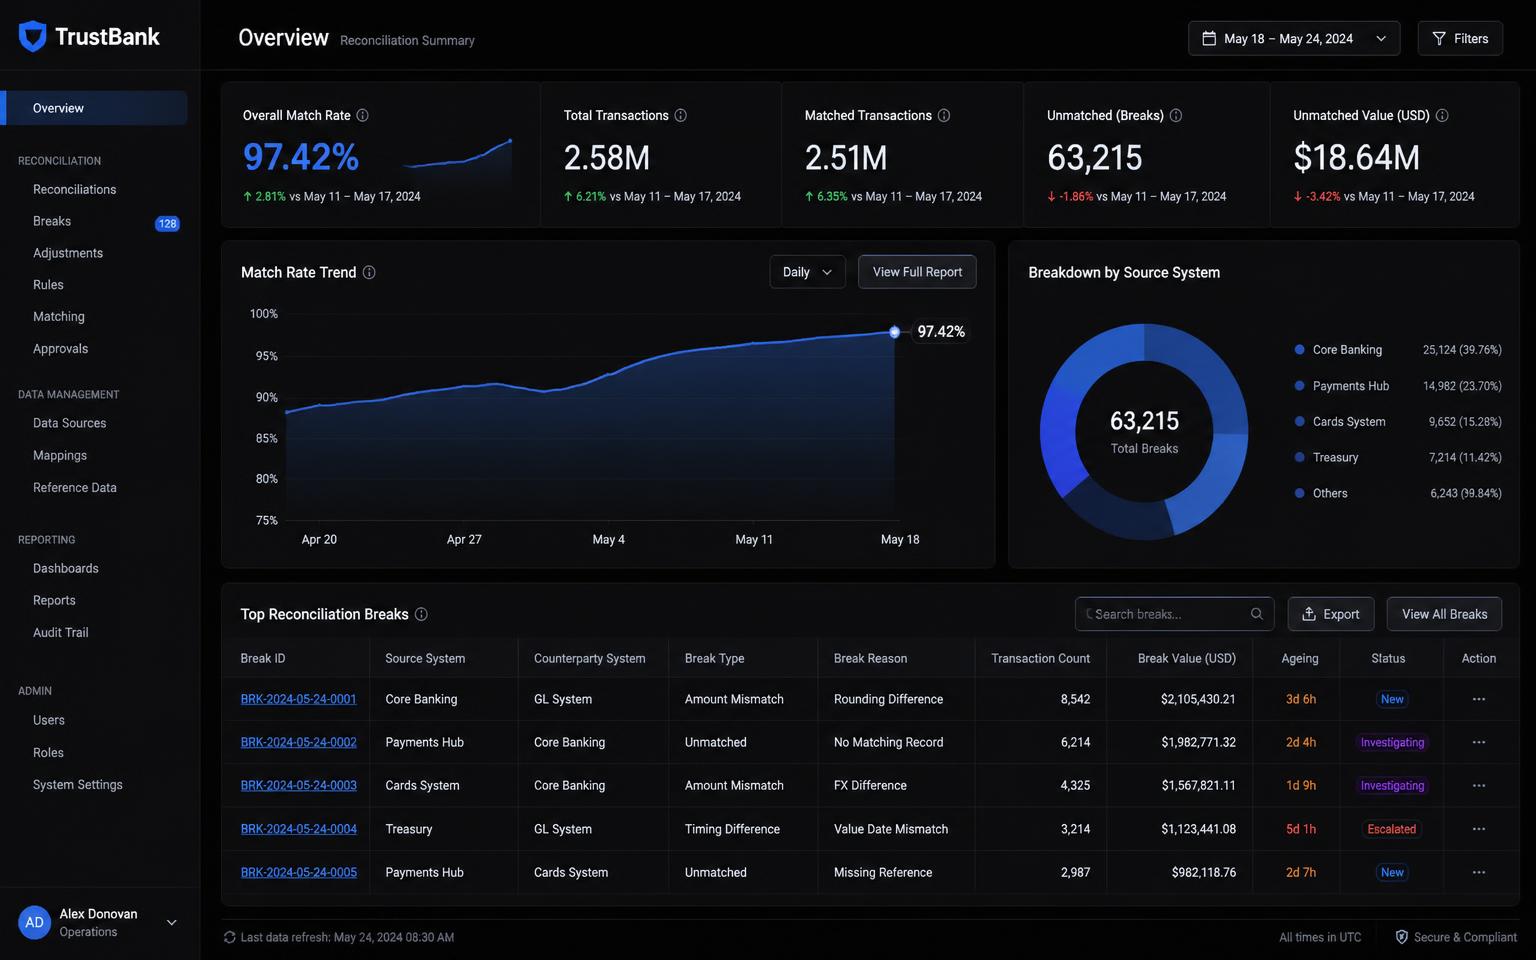Open the Daily interval dropdown
1536x960 pixels.
coord(807,272)
